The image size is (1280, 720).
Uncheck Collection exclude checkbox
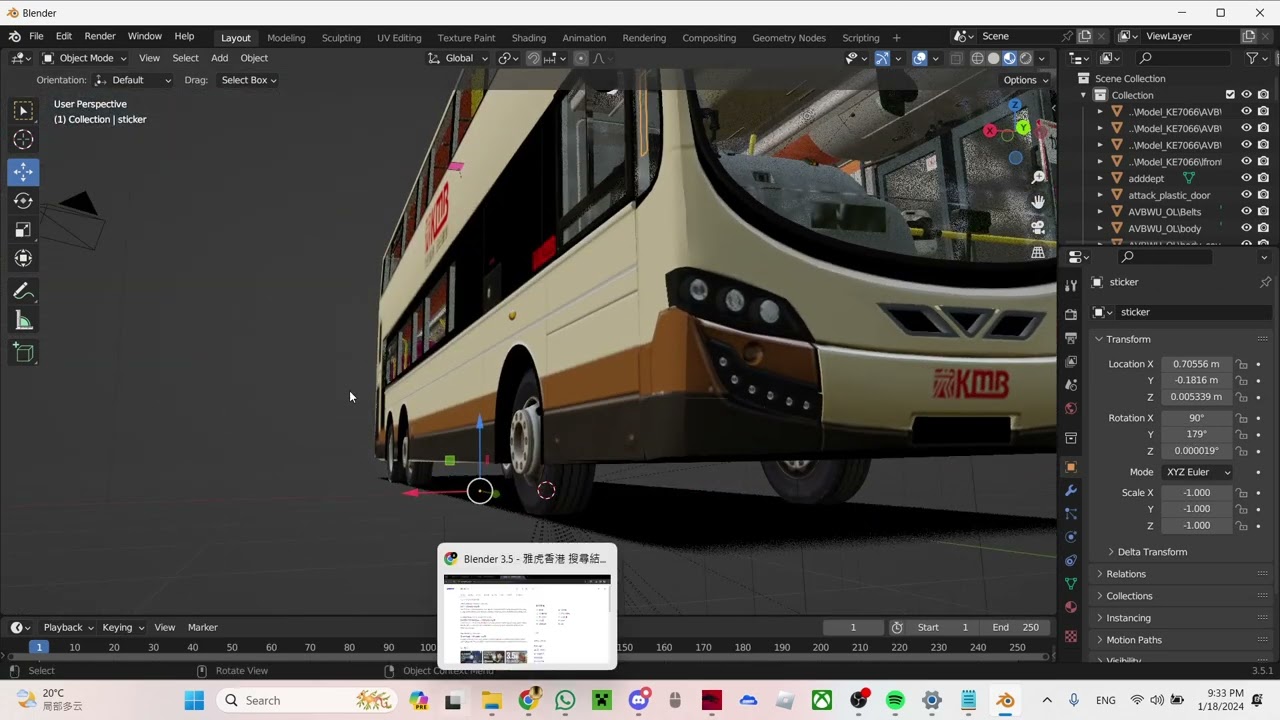[x=1230, y=95]
